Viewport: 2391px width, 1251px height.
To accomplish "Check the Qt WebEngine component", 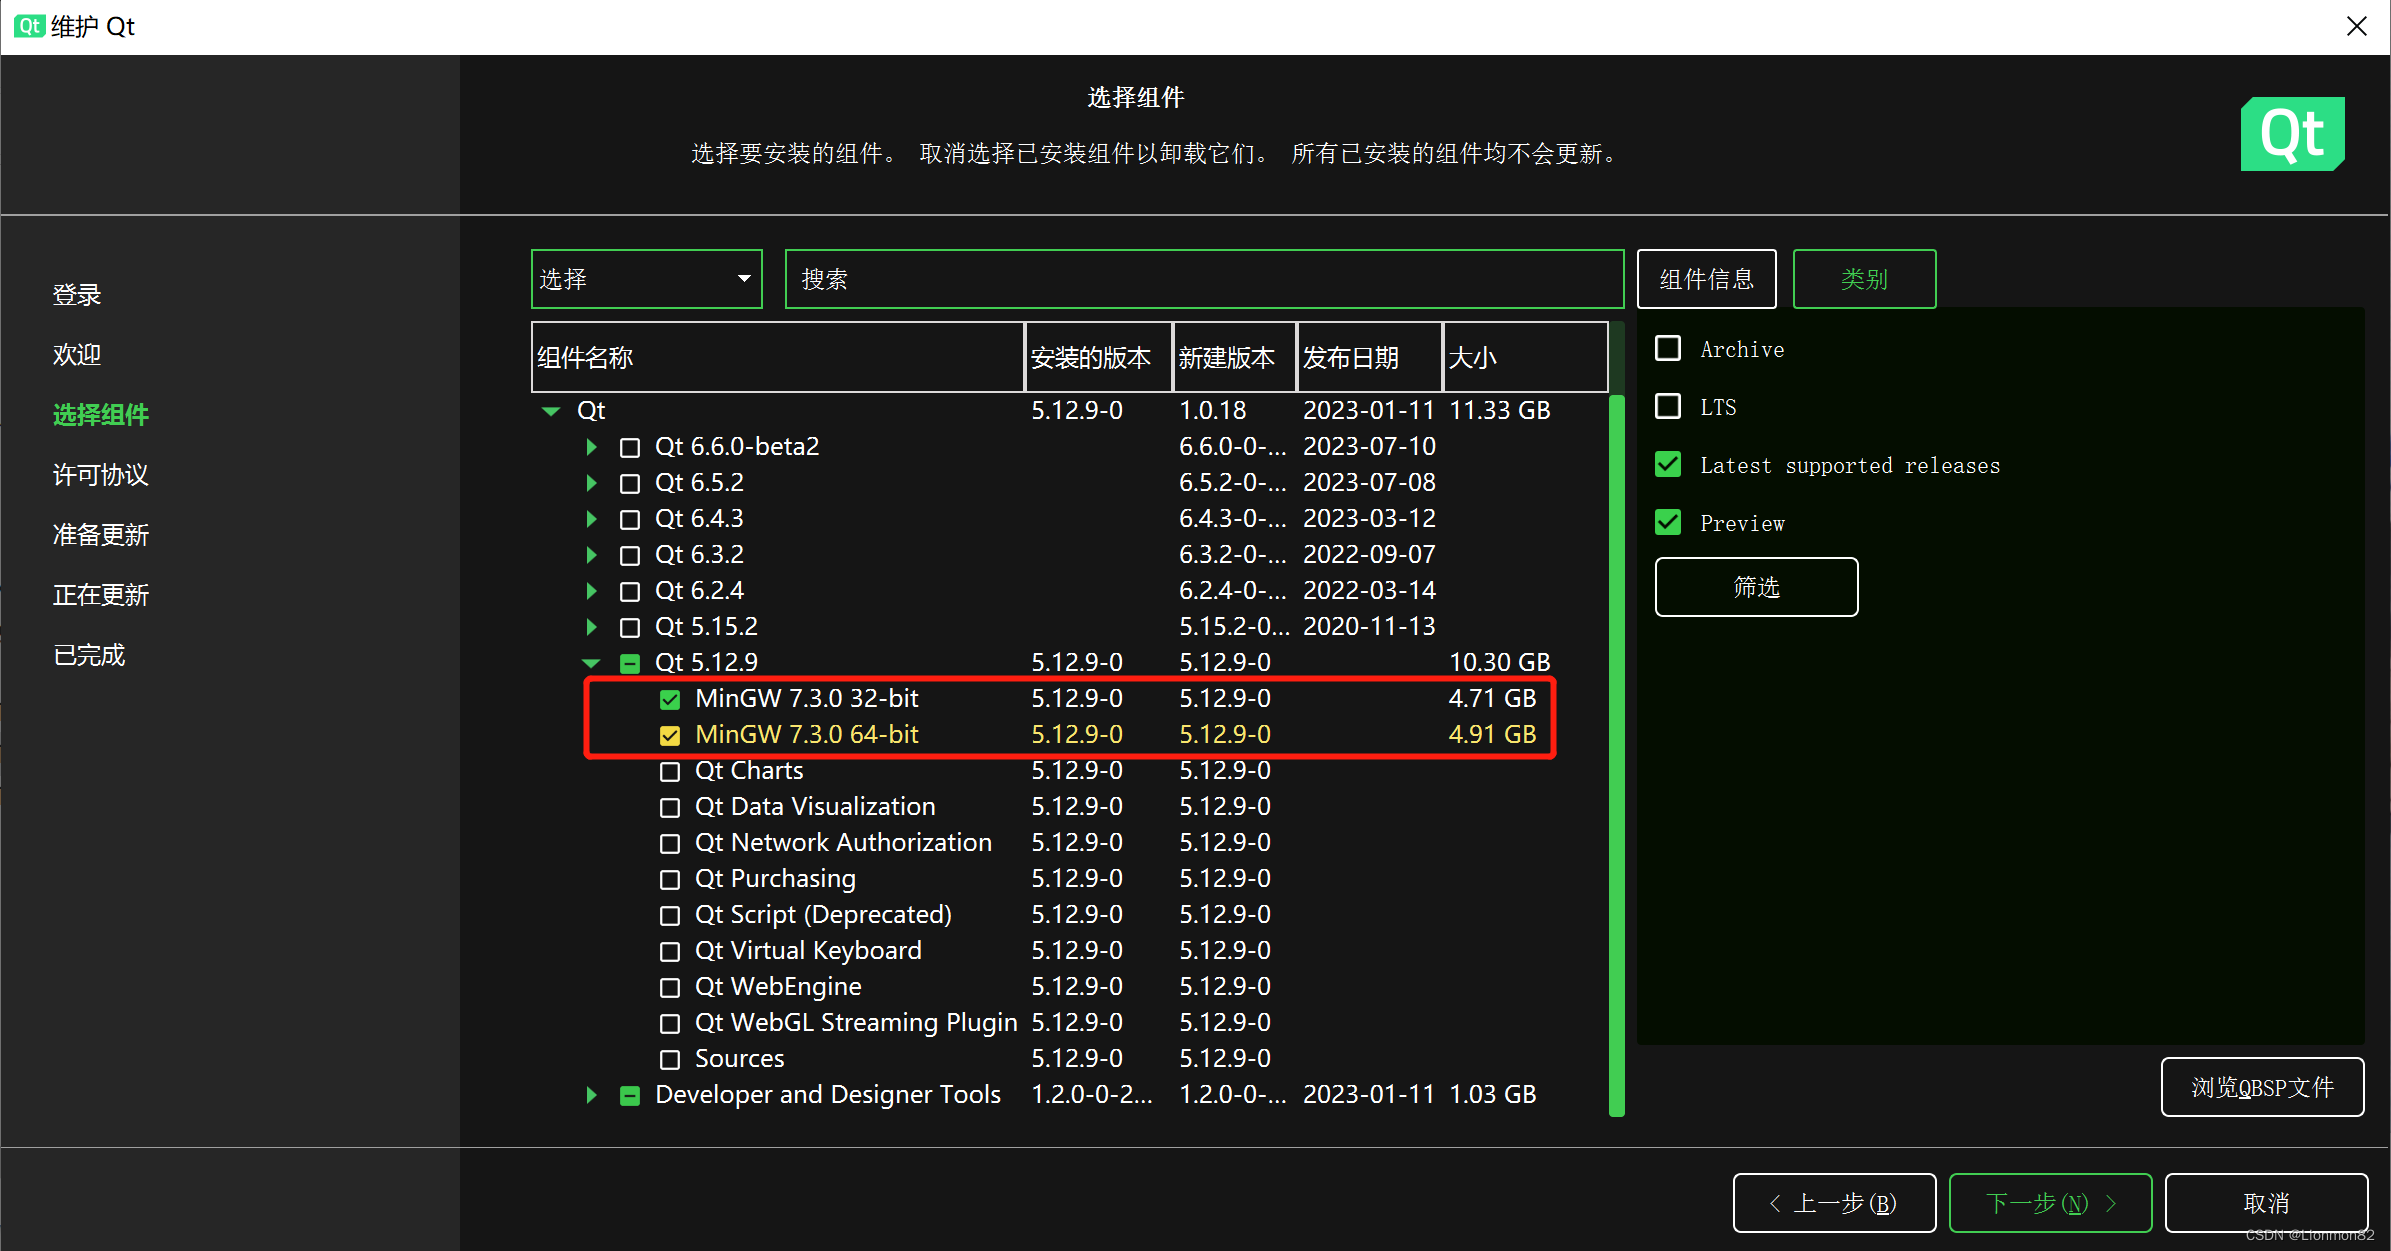I will (670, 987).
